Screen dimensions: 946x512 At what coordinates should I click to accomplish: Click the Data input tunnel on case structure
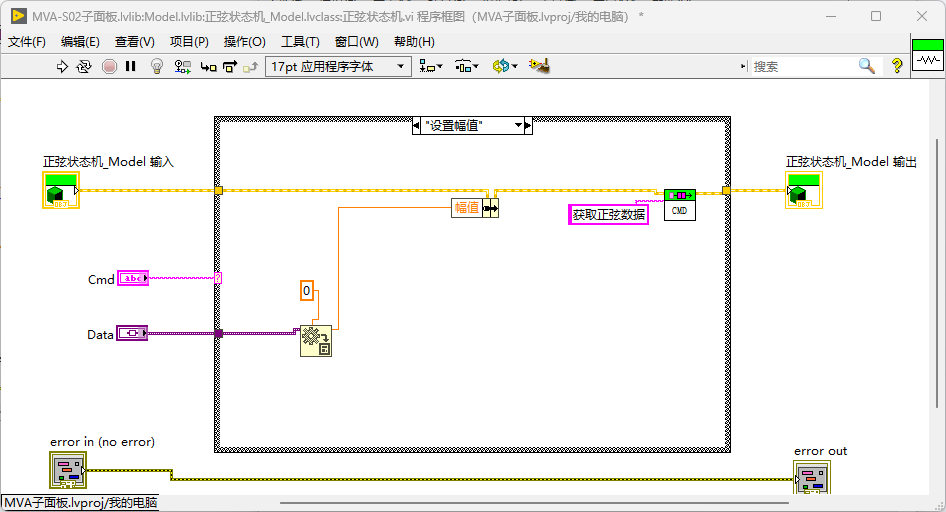[x=218, y=333]
